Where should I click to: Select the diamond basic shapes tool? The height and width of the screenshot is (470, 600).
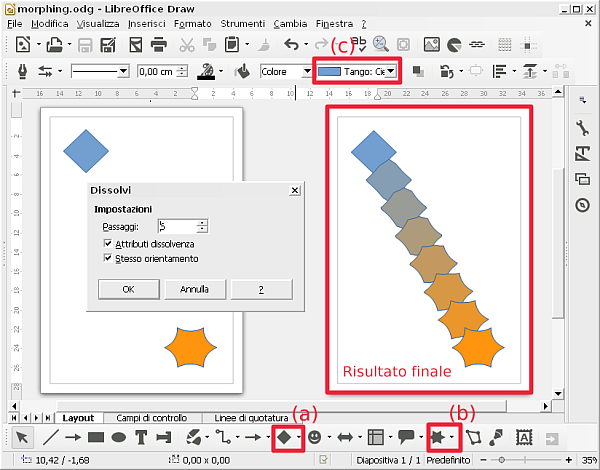[284, 437]
